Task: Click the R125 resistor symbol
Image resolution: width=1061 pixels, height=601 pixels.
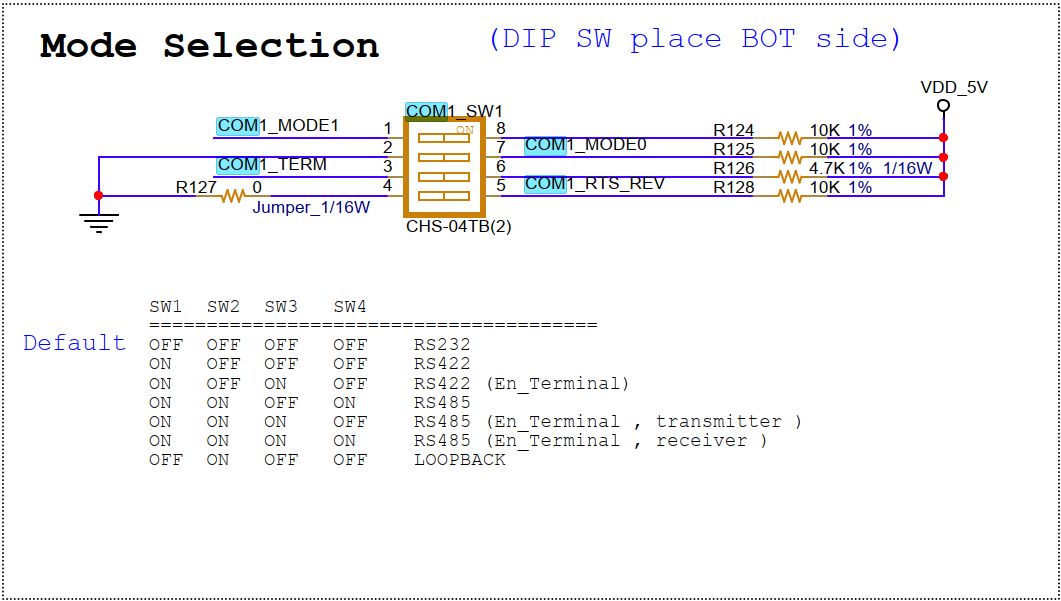Action: [x=790, y=157]
